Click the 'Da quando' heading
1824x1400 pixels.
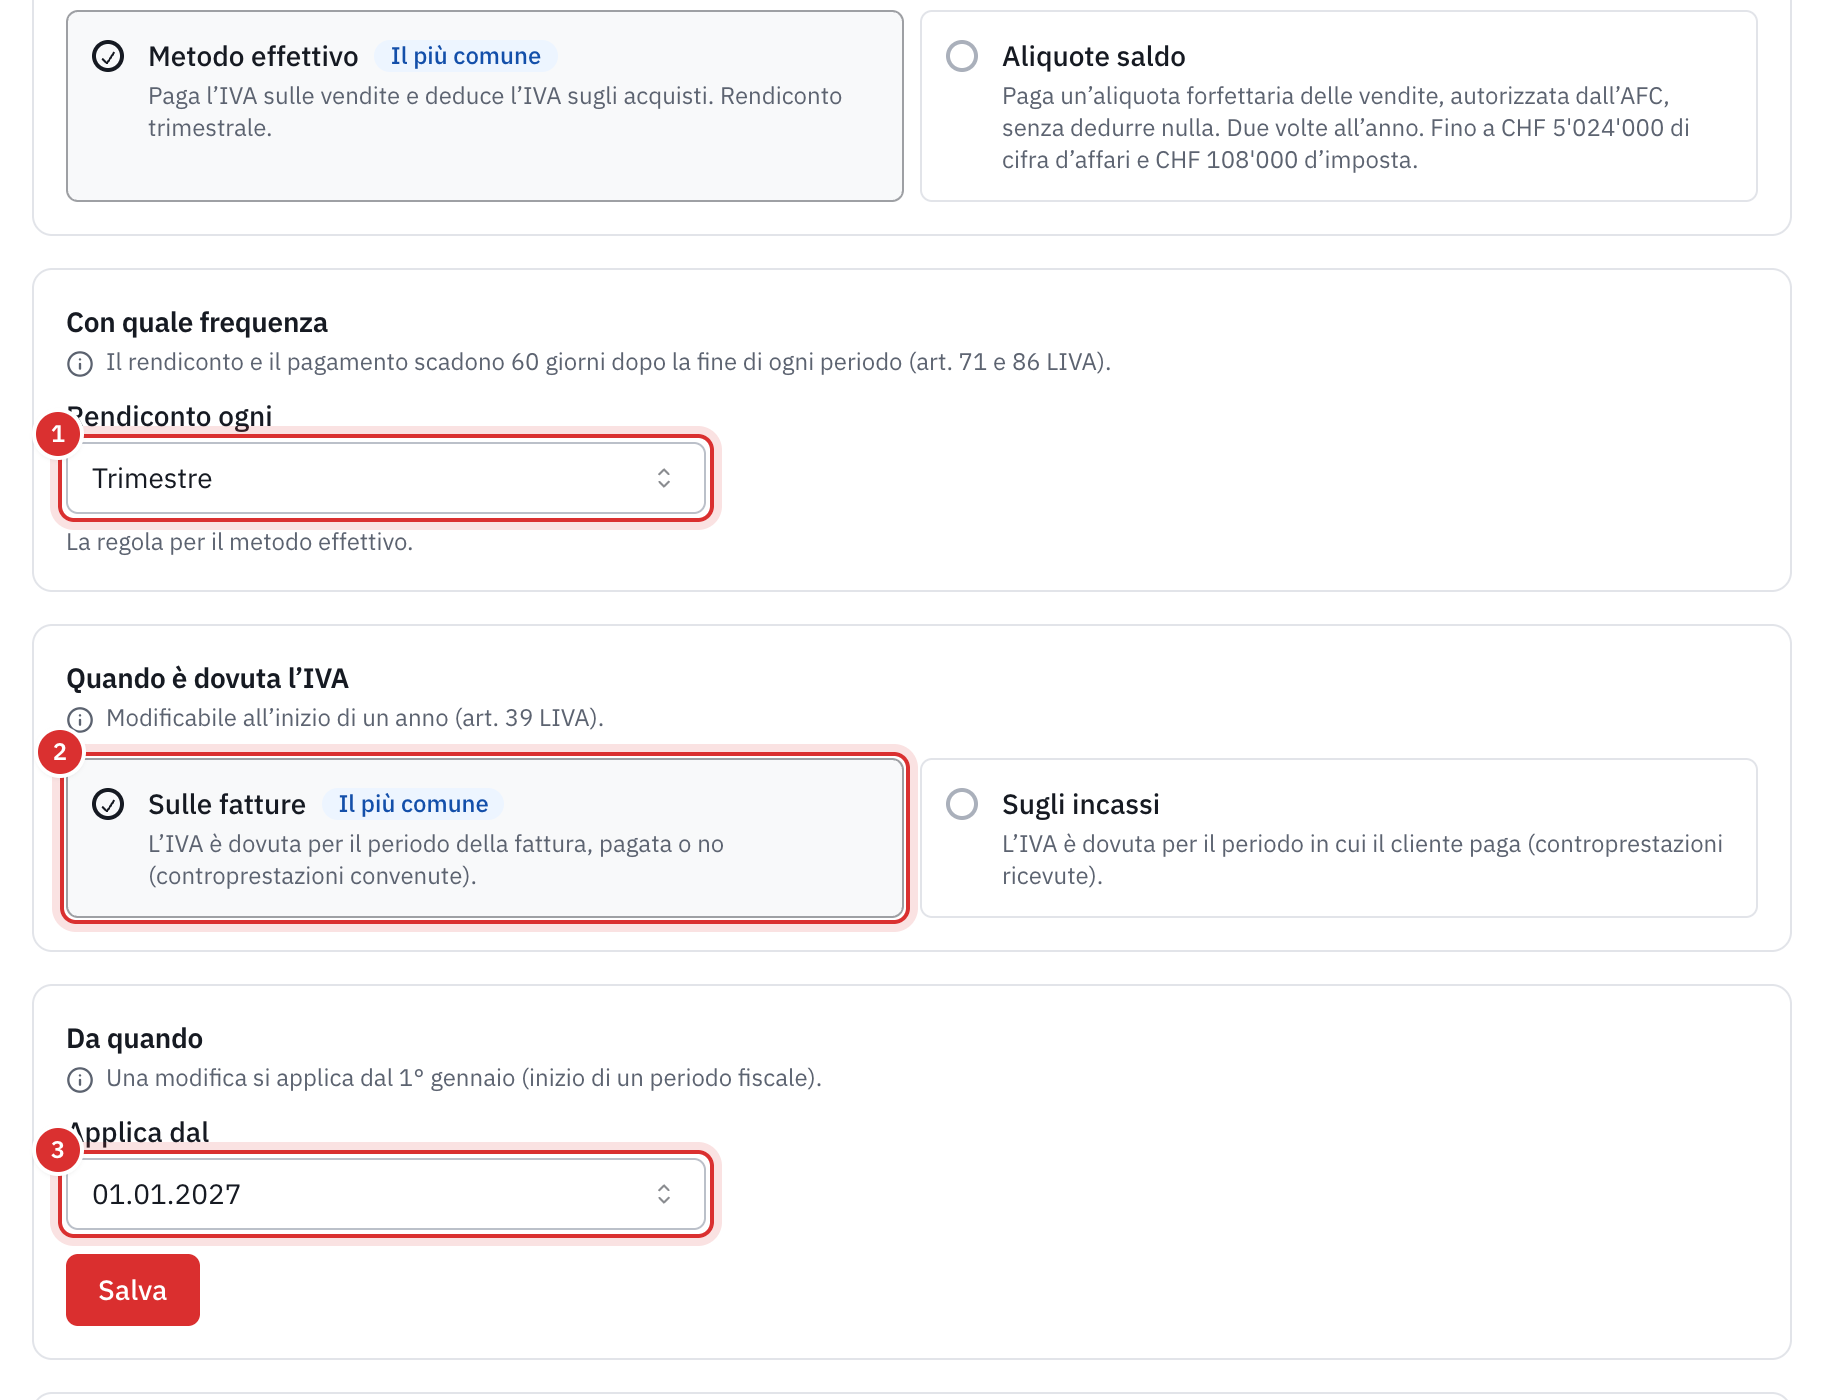point(135,1038)
